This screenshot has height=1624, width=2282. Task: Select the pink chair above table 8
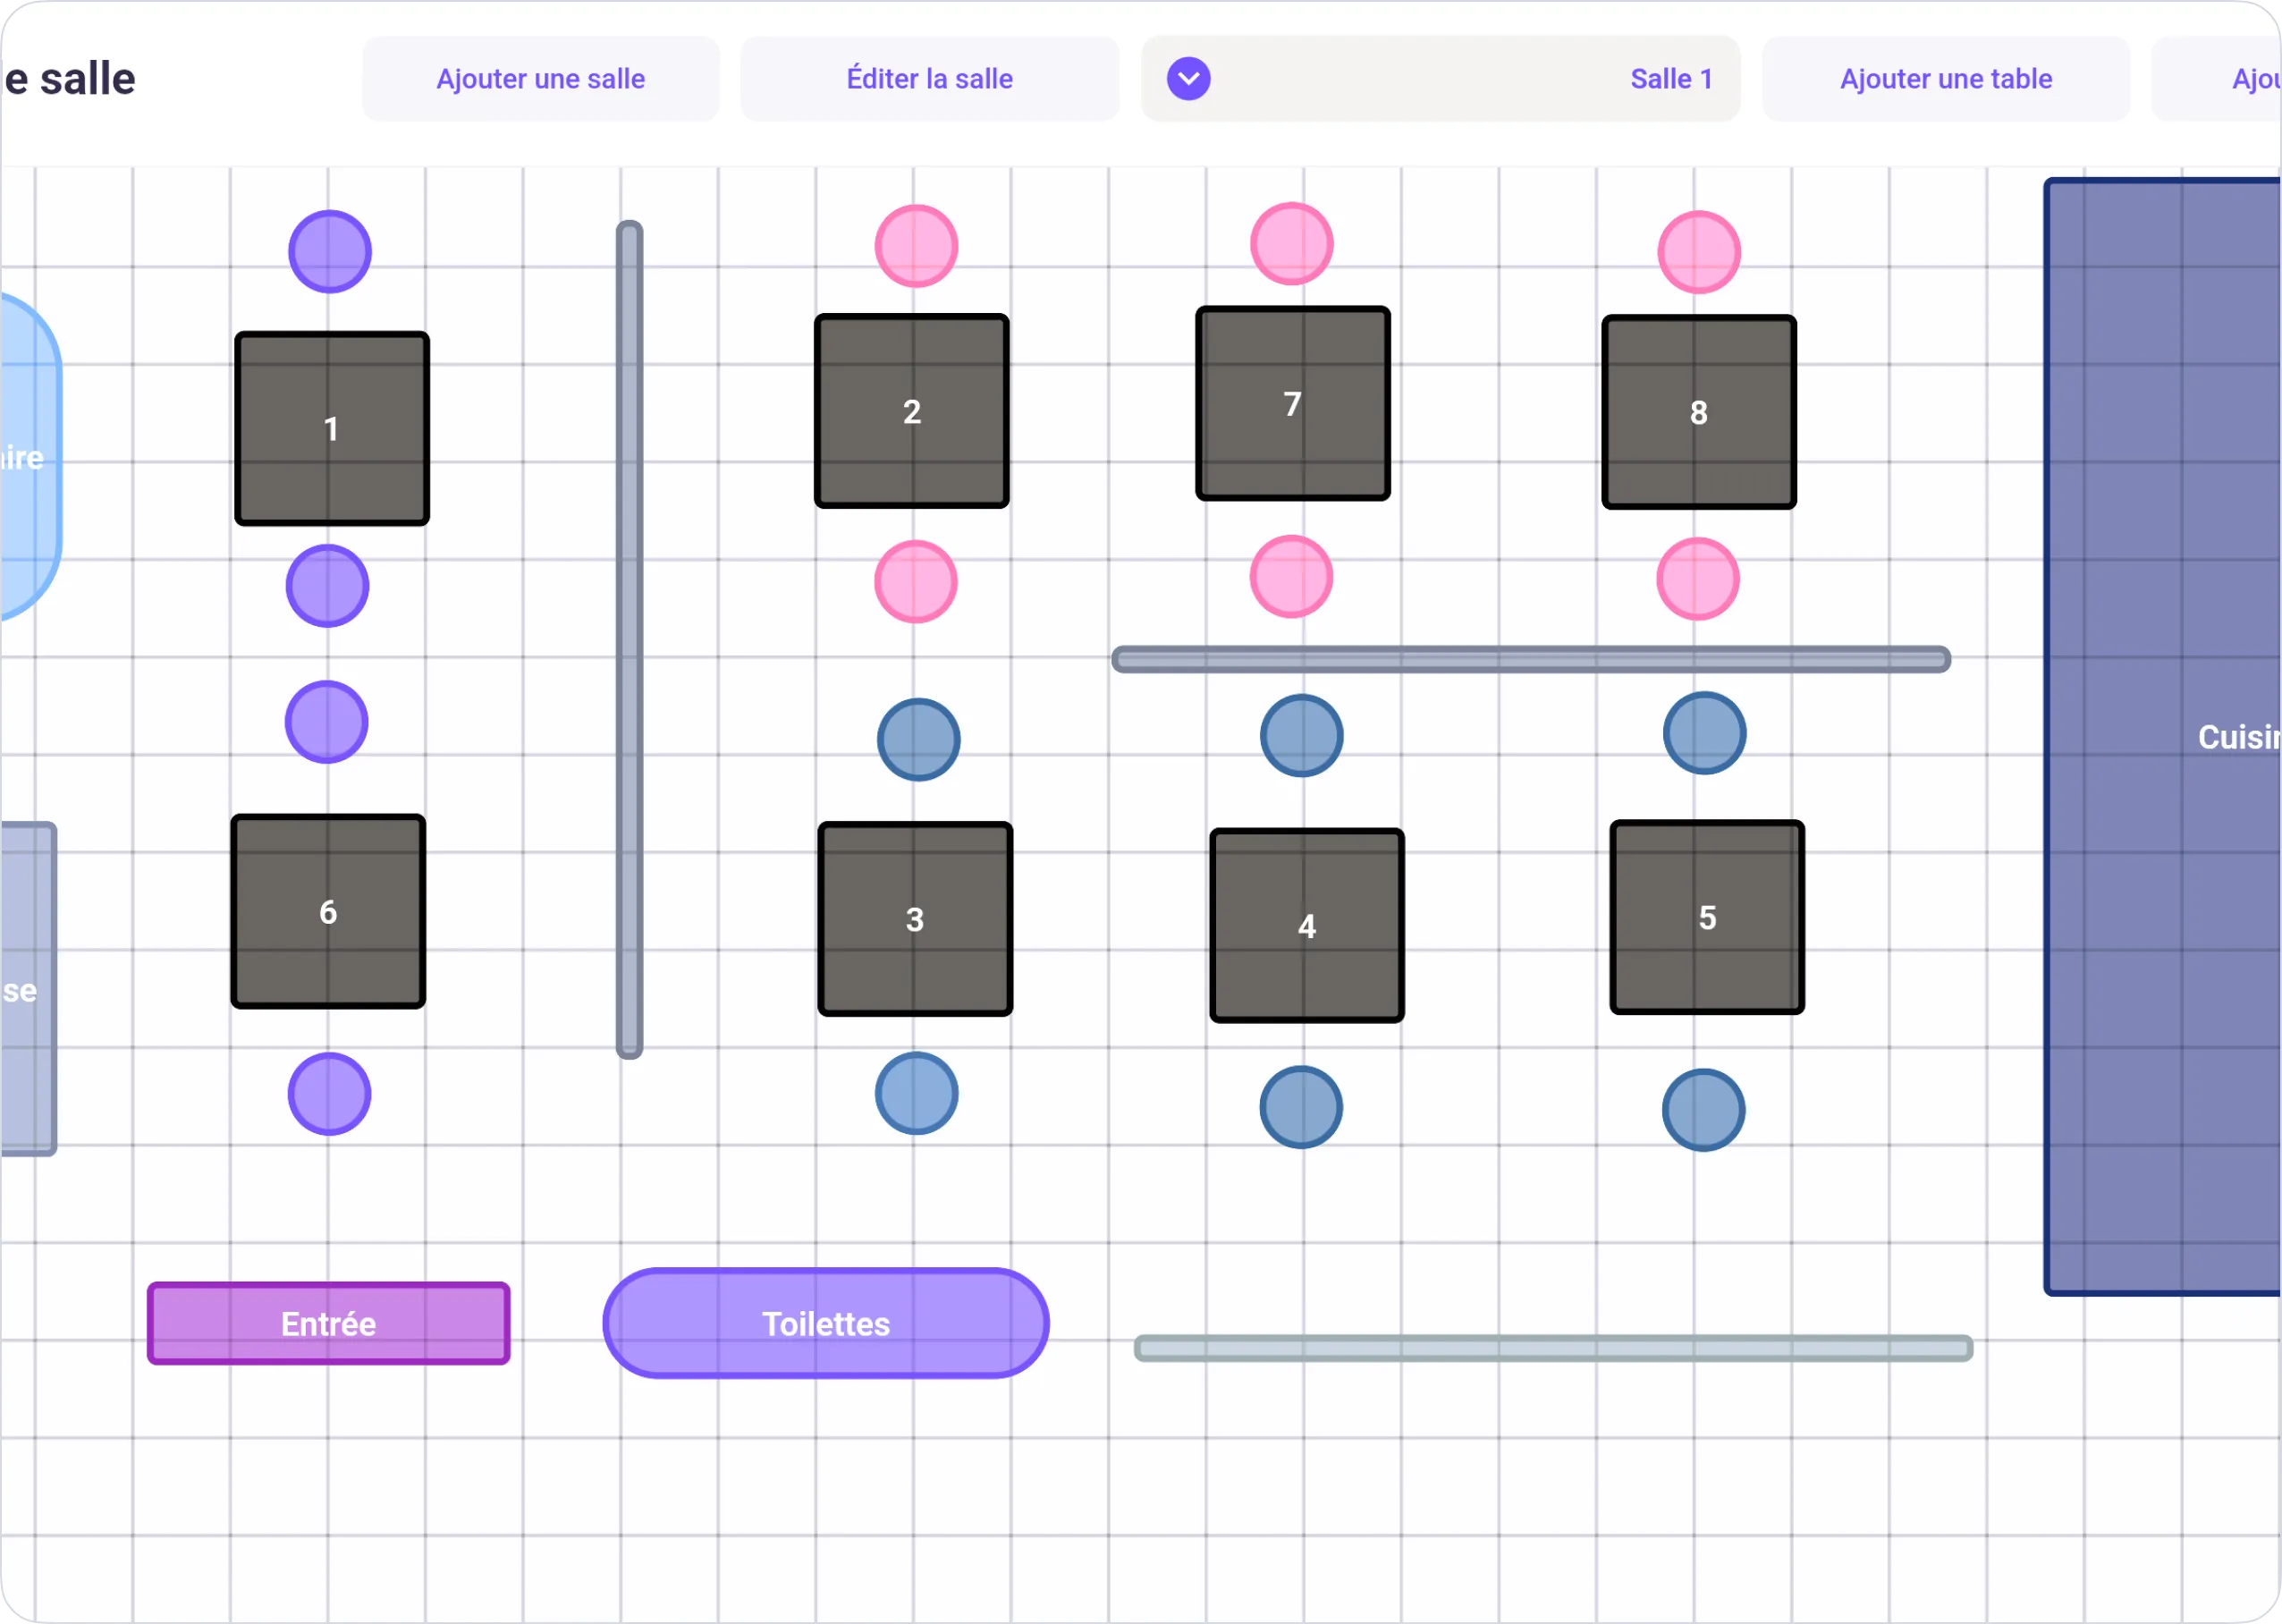pos(1698,251)
